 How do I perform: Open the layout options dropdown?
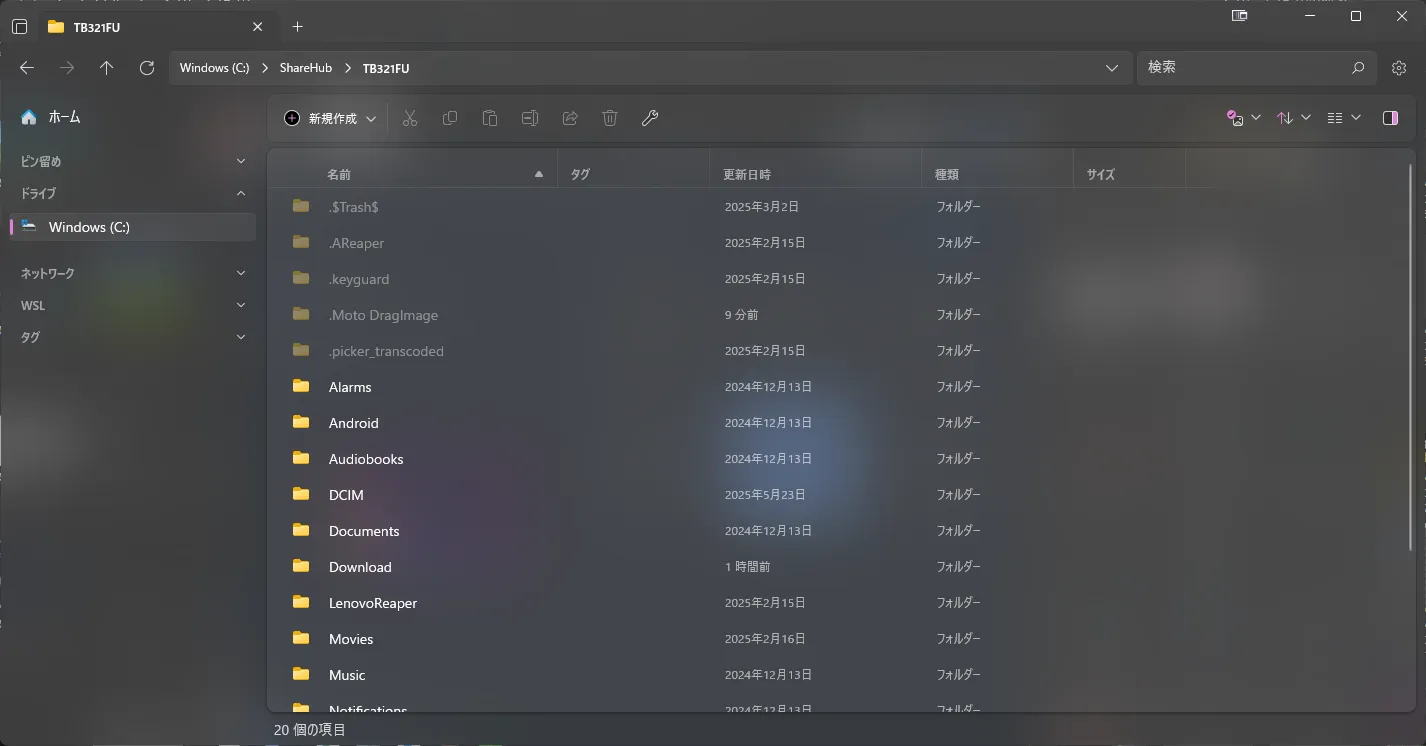point(1344,118)
